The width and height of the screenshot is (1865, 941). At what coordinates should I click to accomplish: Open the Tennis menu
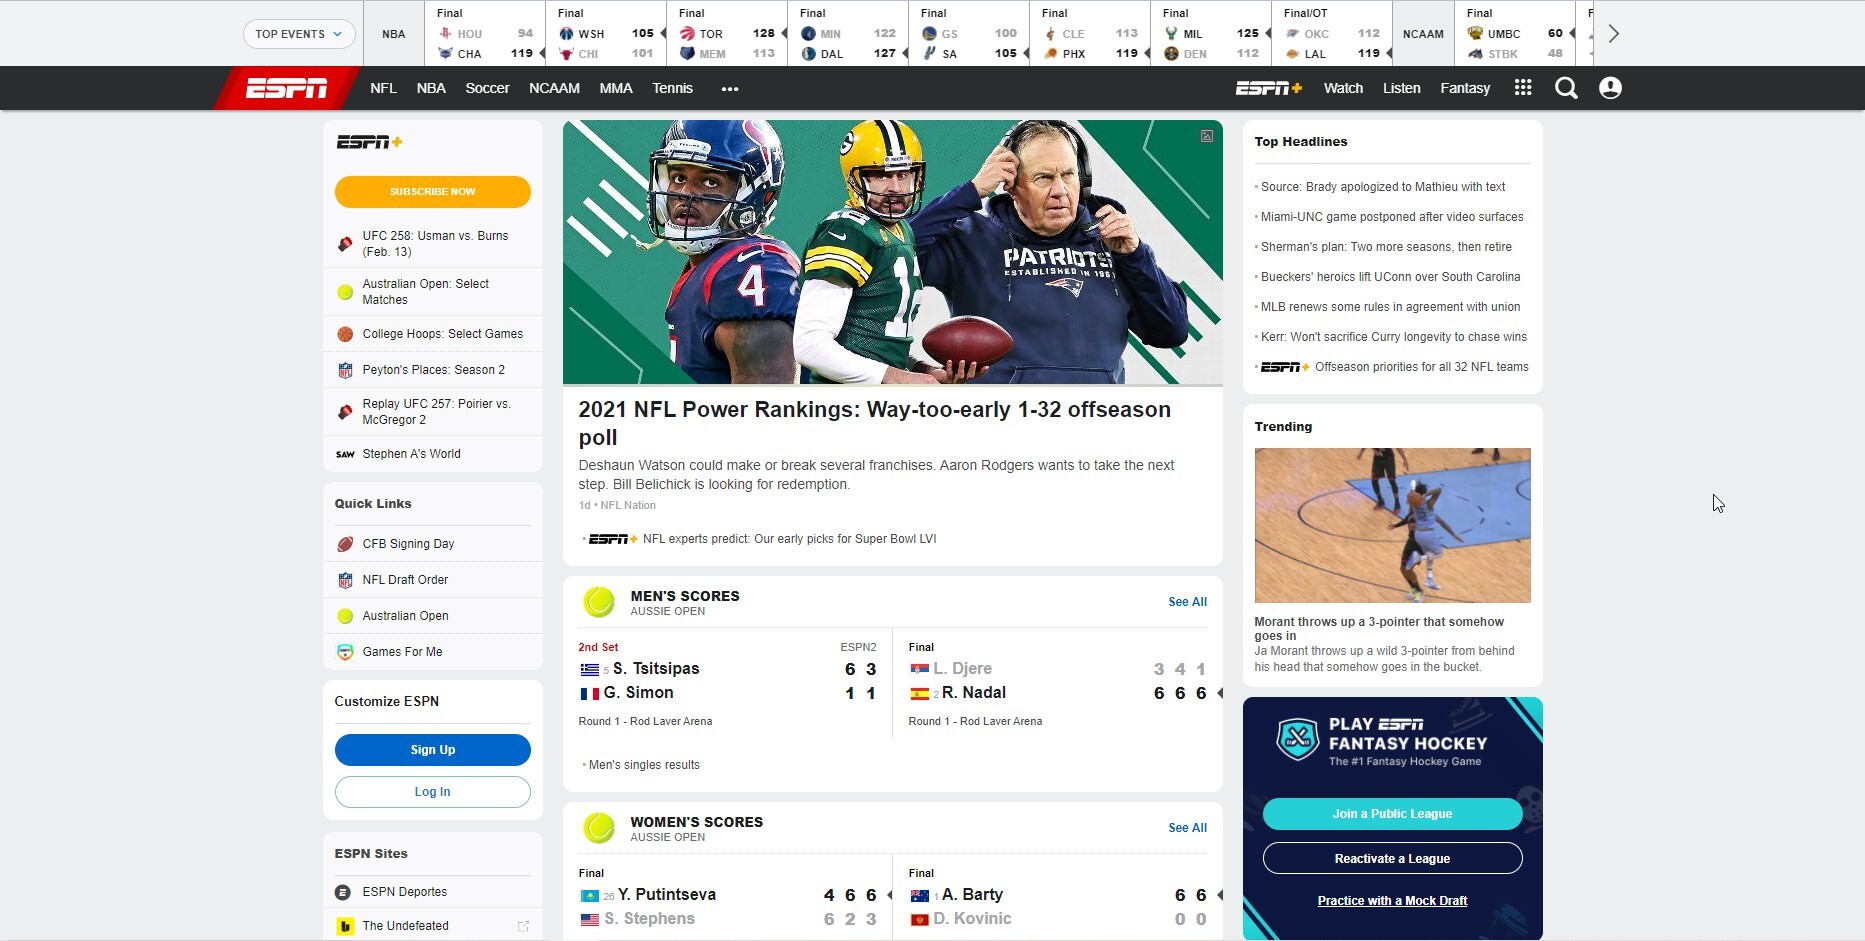click(x=672, y=88)
